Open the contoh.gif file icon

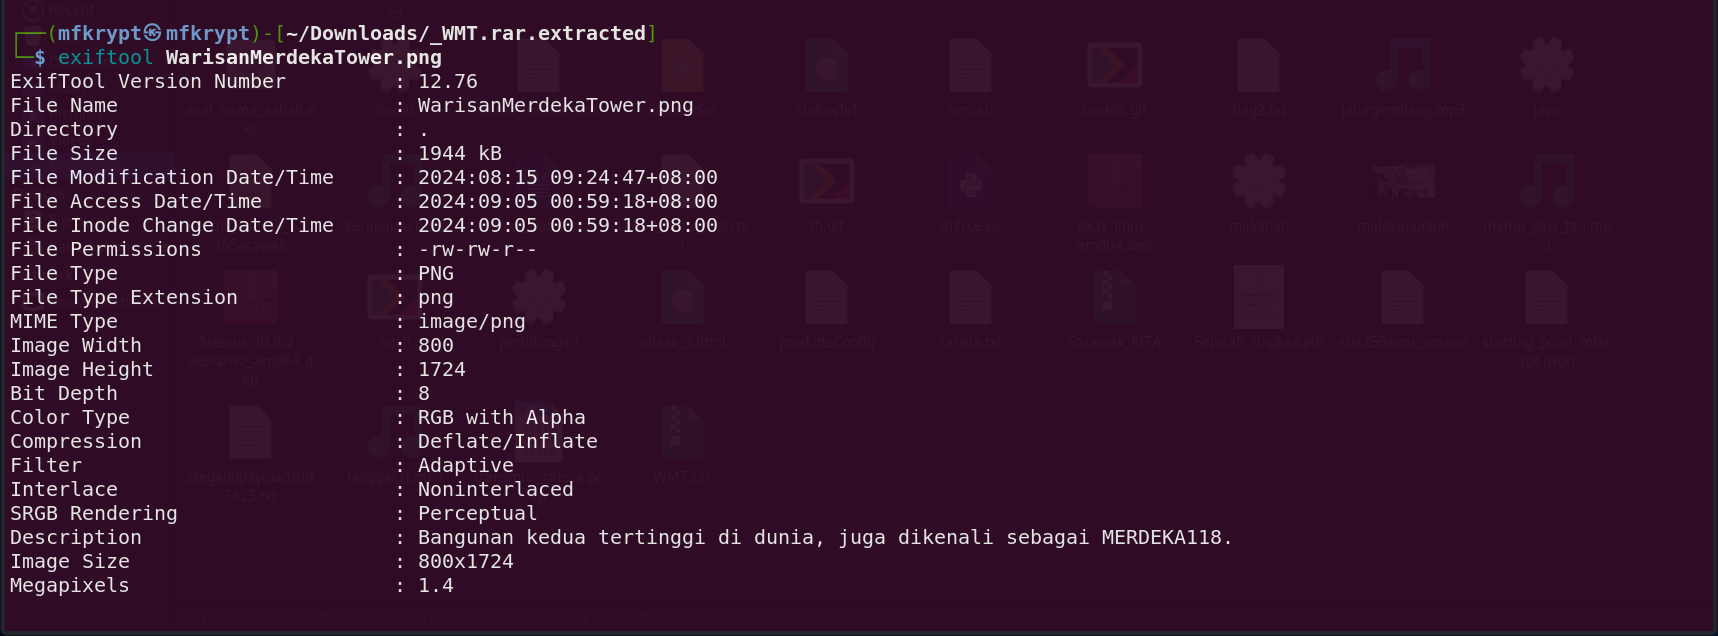click(x=1114, y=67)
